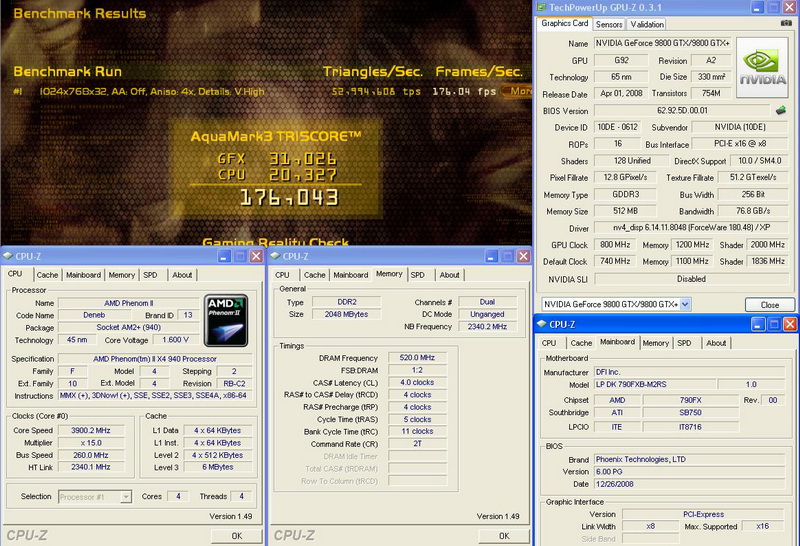
Task: Click the HT Link 2340.1 MHz value
Action: pyautogui.click(x=90, y=467)
